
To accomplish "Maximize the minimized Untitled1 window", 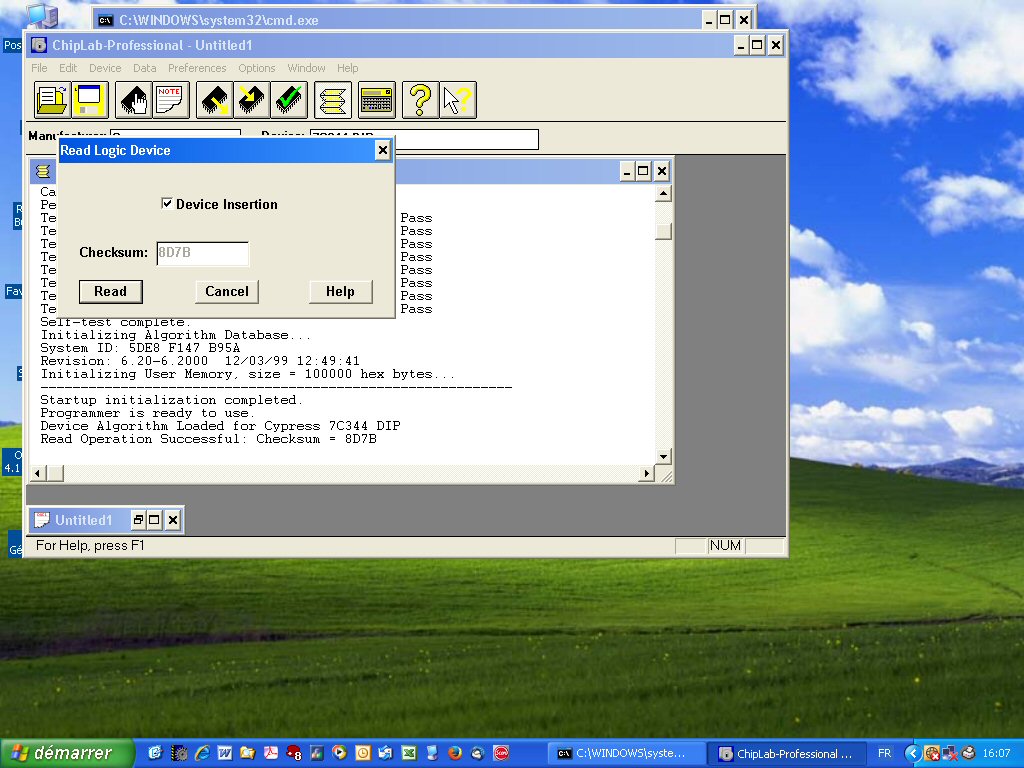I will pyautogui.click(x=155, y=520).
